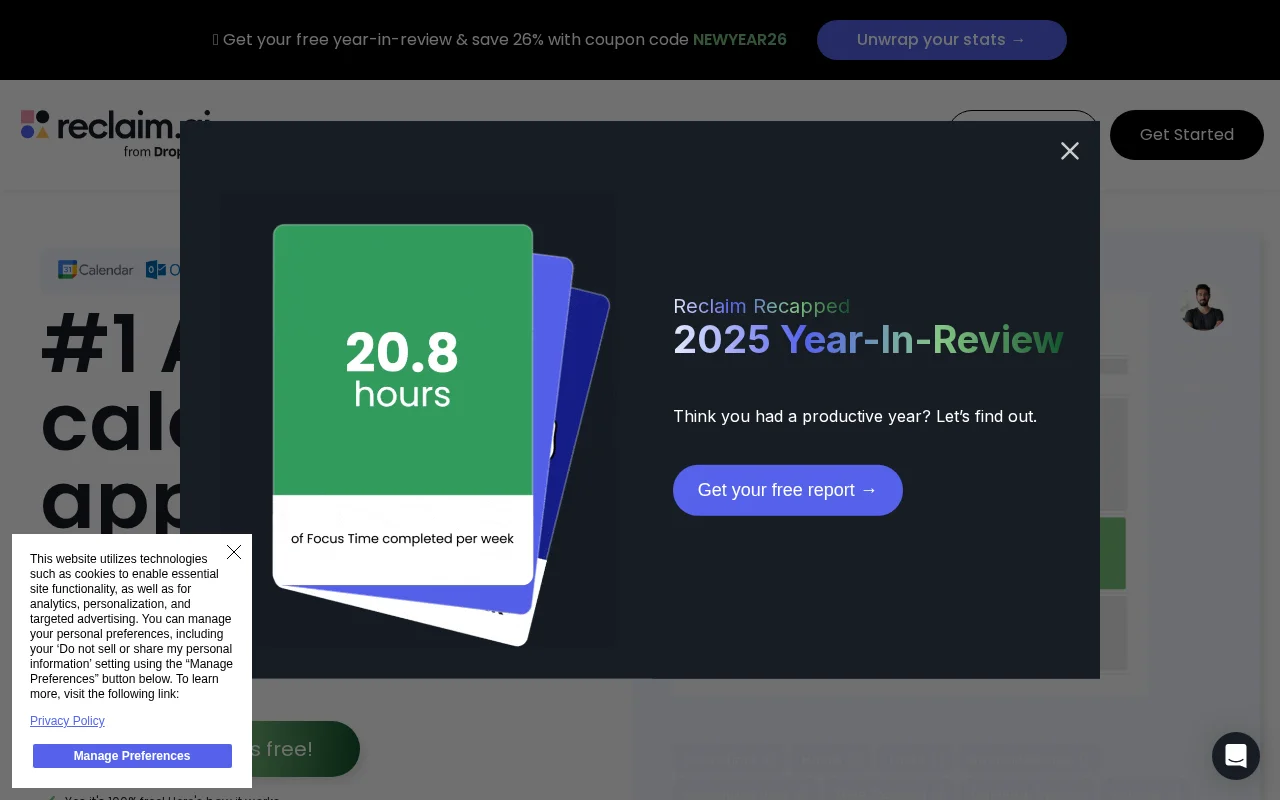Click 'Unwrap your stats →' in banner

click(942, 40)
